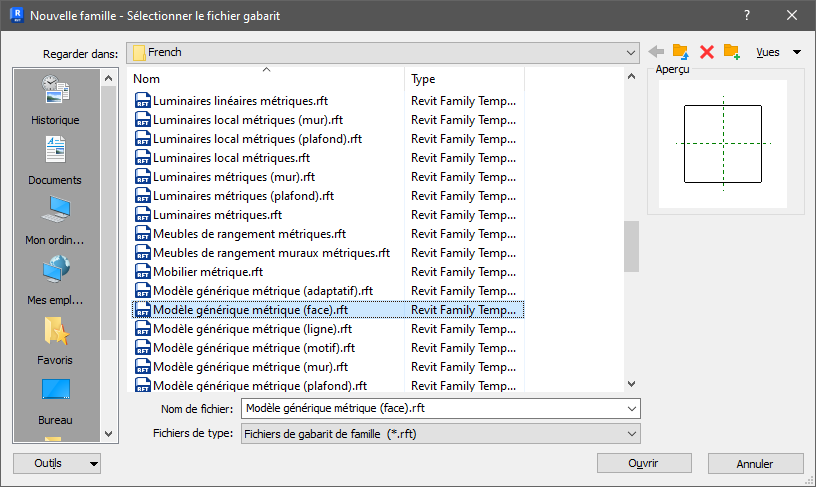Create a new folder with plus icon
Screen dimensions: 816x487
coord(732,52)
